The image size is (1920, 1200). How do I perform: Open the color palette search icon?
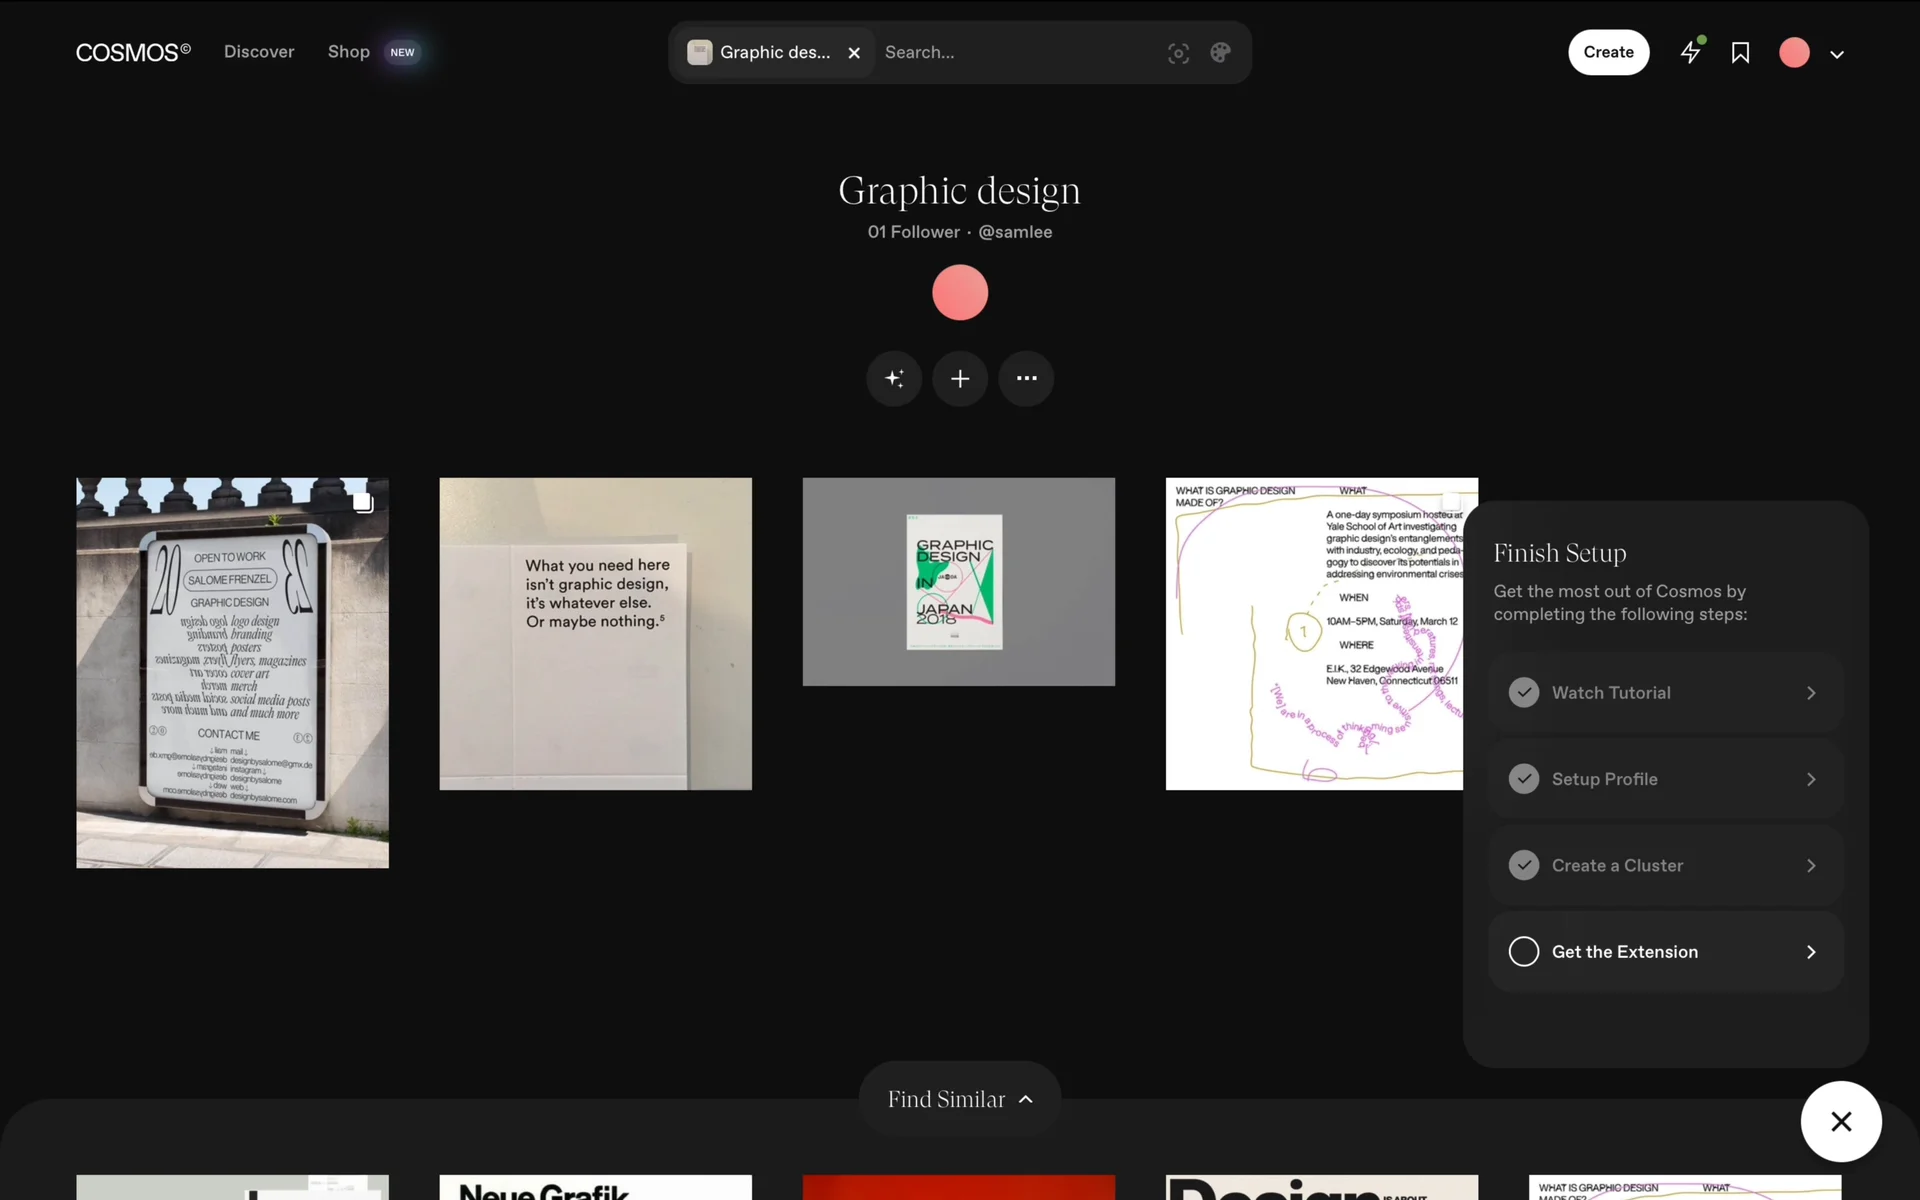click(1220, 53)
